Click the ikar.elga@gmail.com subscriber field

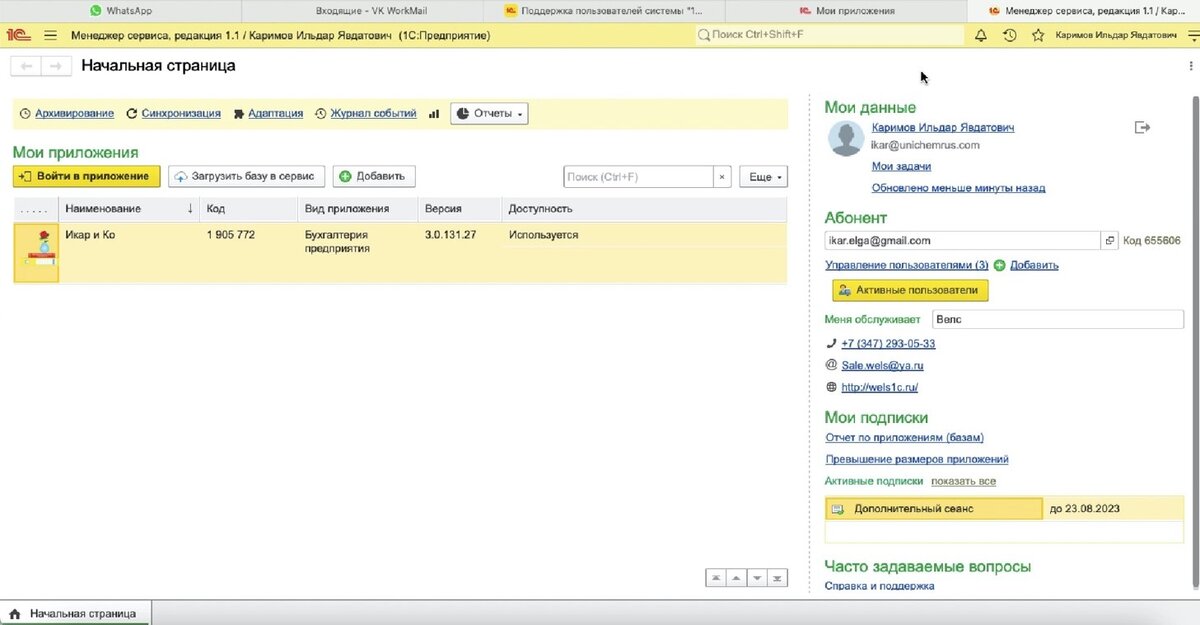[x=963, y=241]
